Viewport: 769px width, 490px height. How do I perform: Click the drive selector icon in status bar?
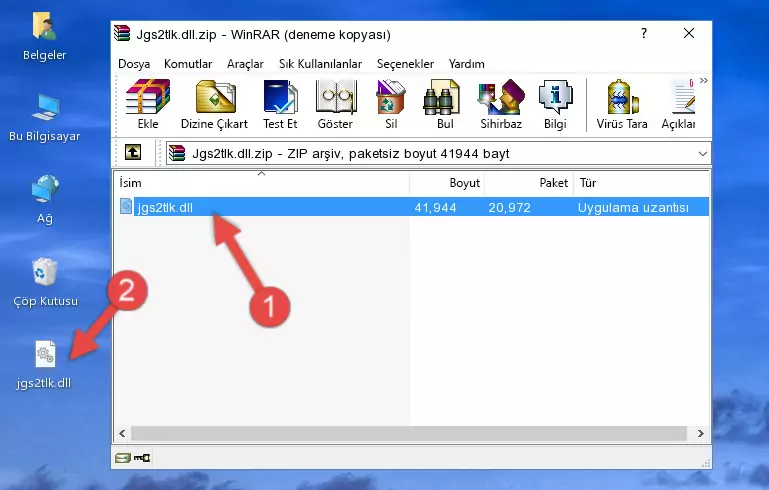(x=123, y=458)
